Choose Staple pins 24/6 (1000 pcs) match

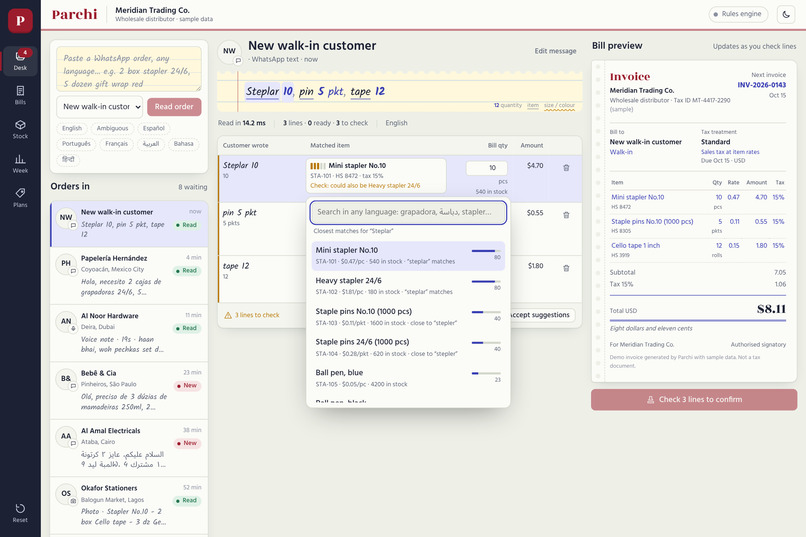pos(408,347)
